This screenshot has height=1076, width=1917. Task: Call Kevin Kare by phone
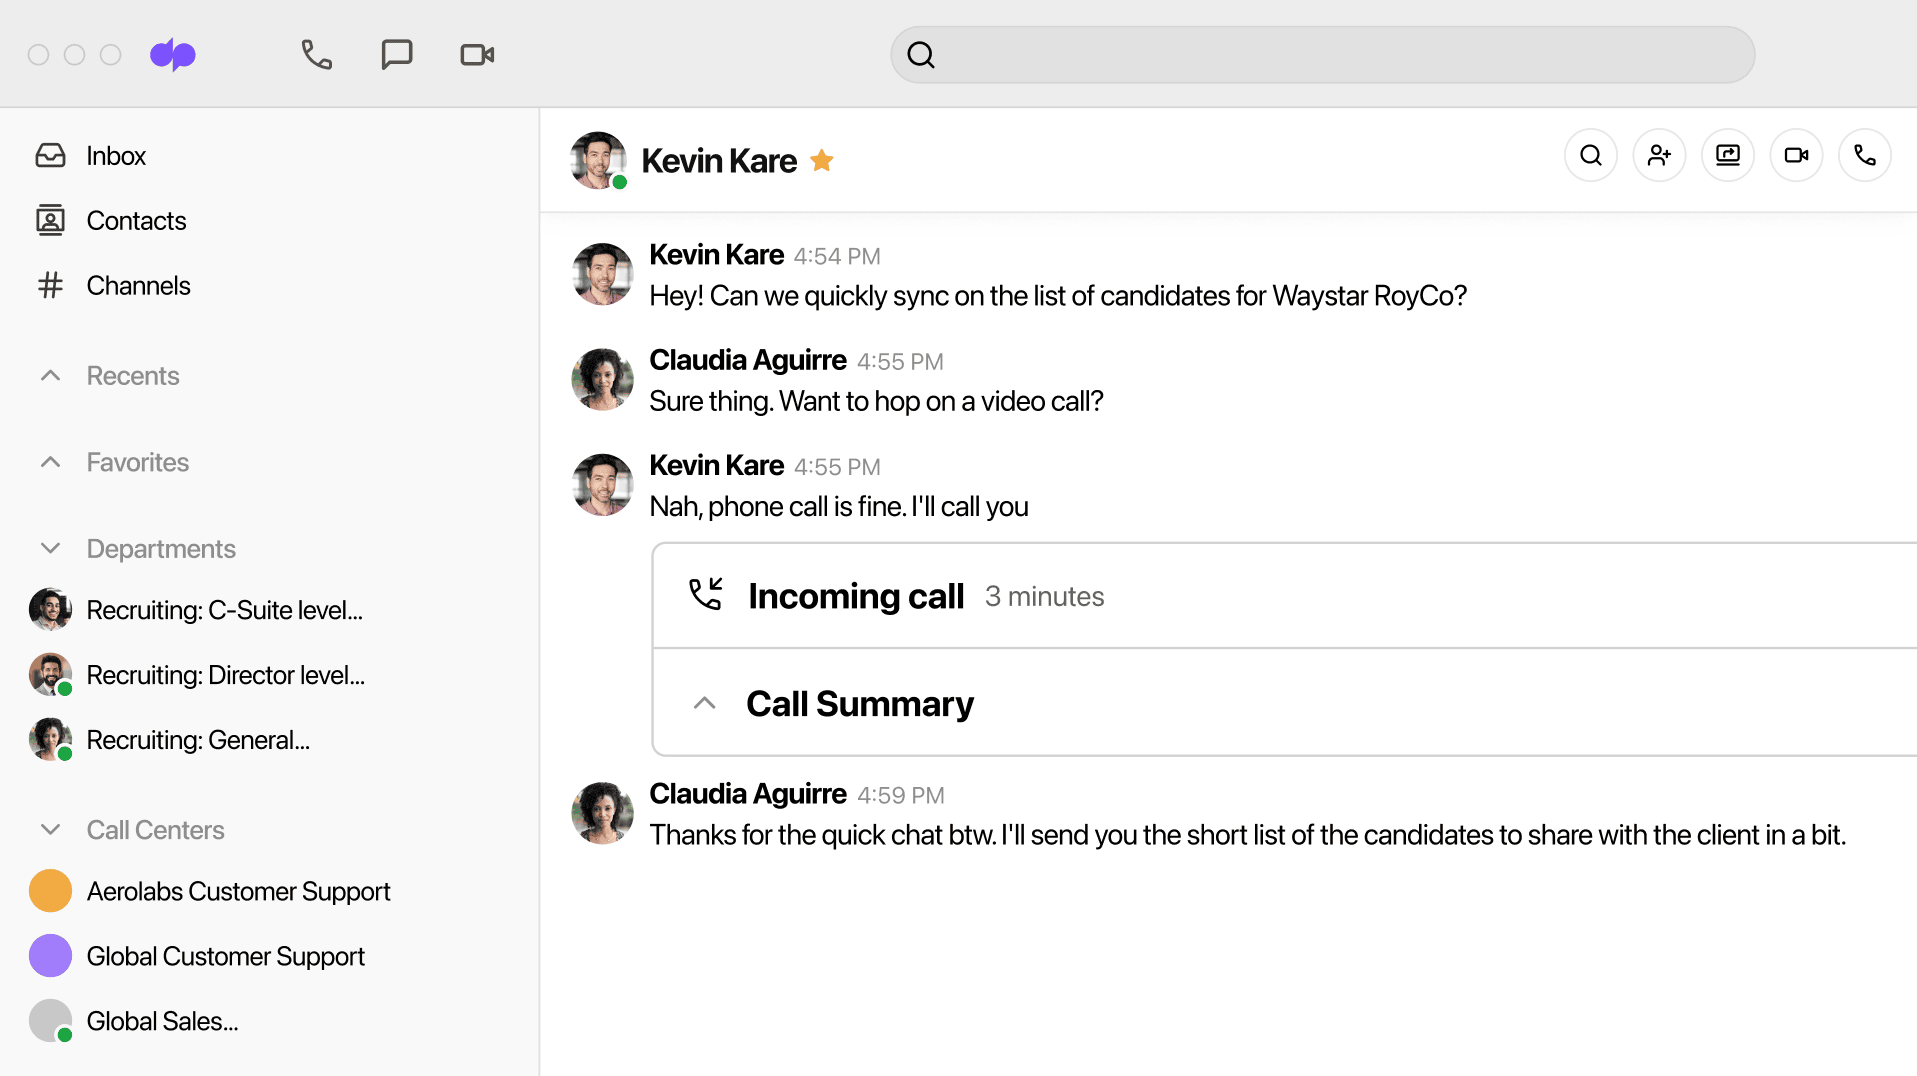coord(1864,155)
